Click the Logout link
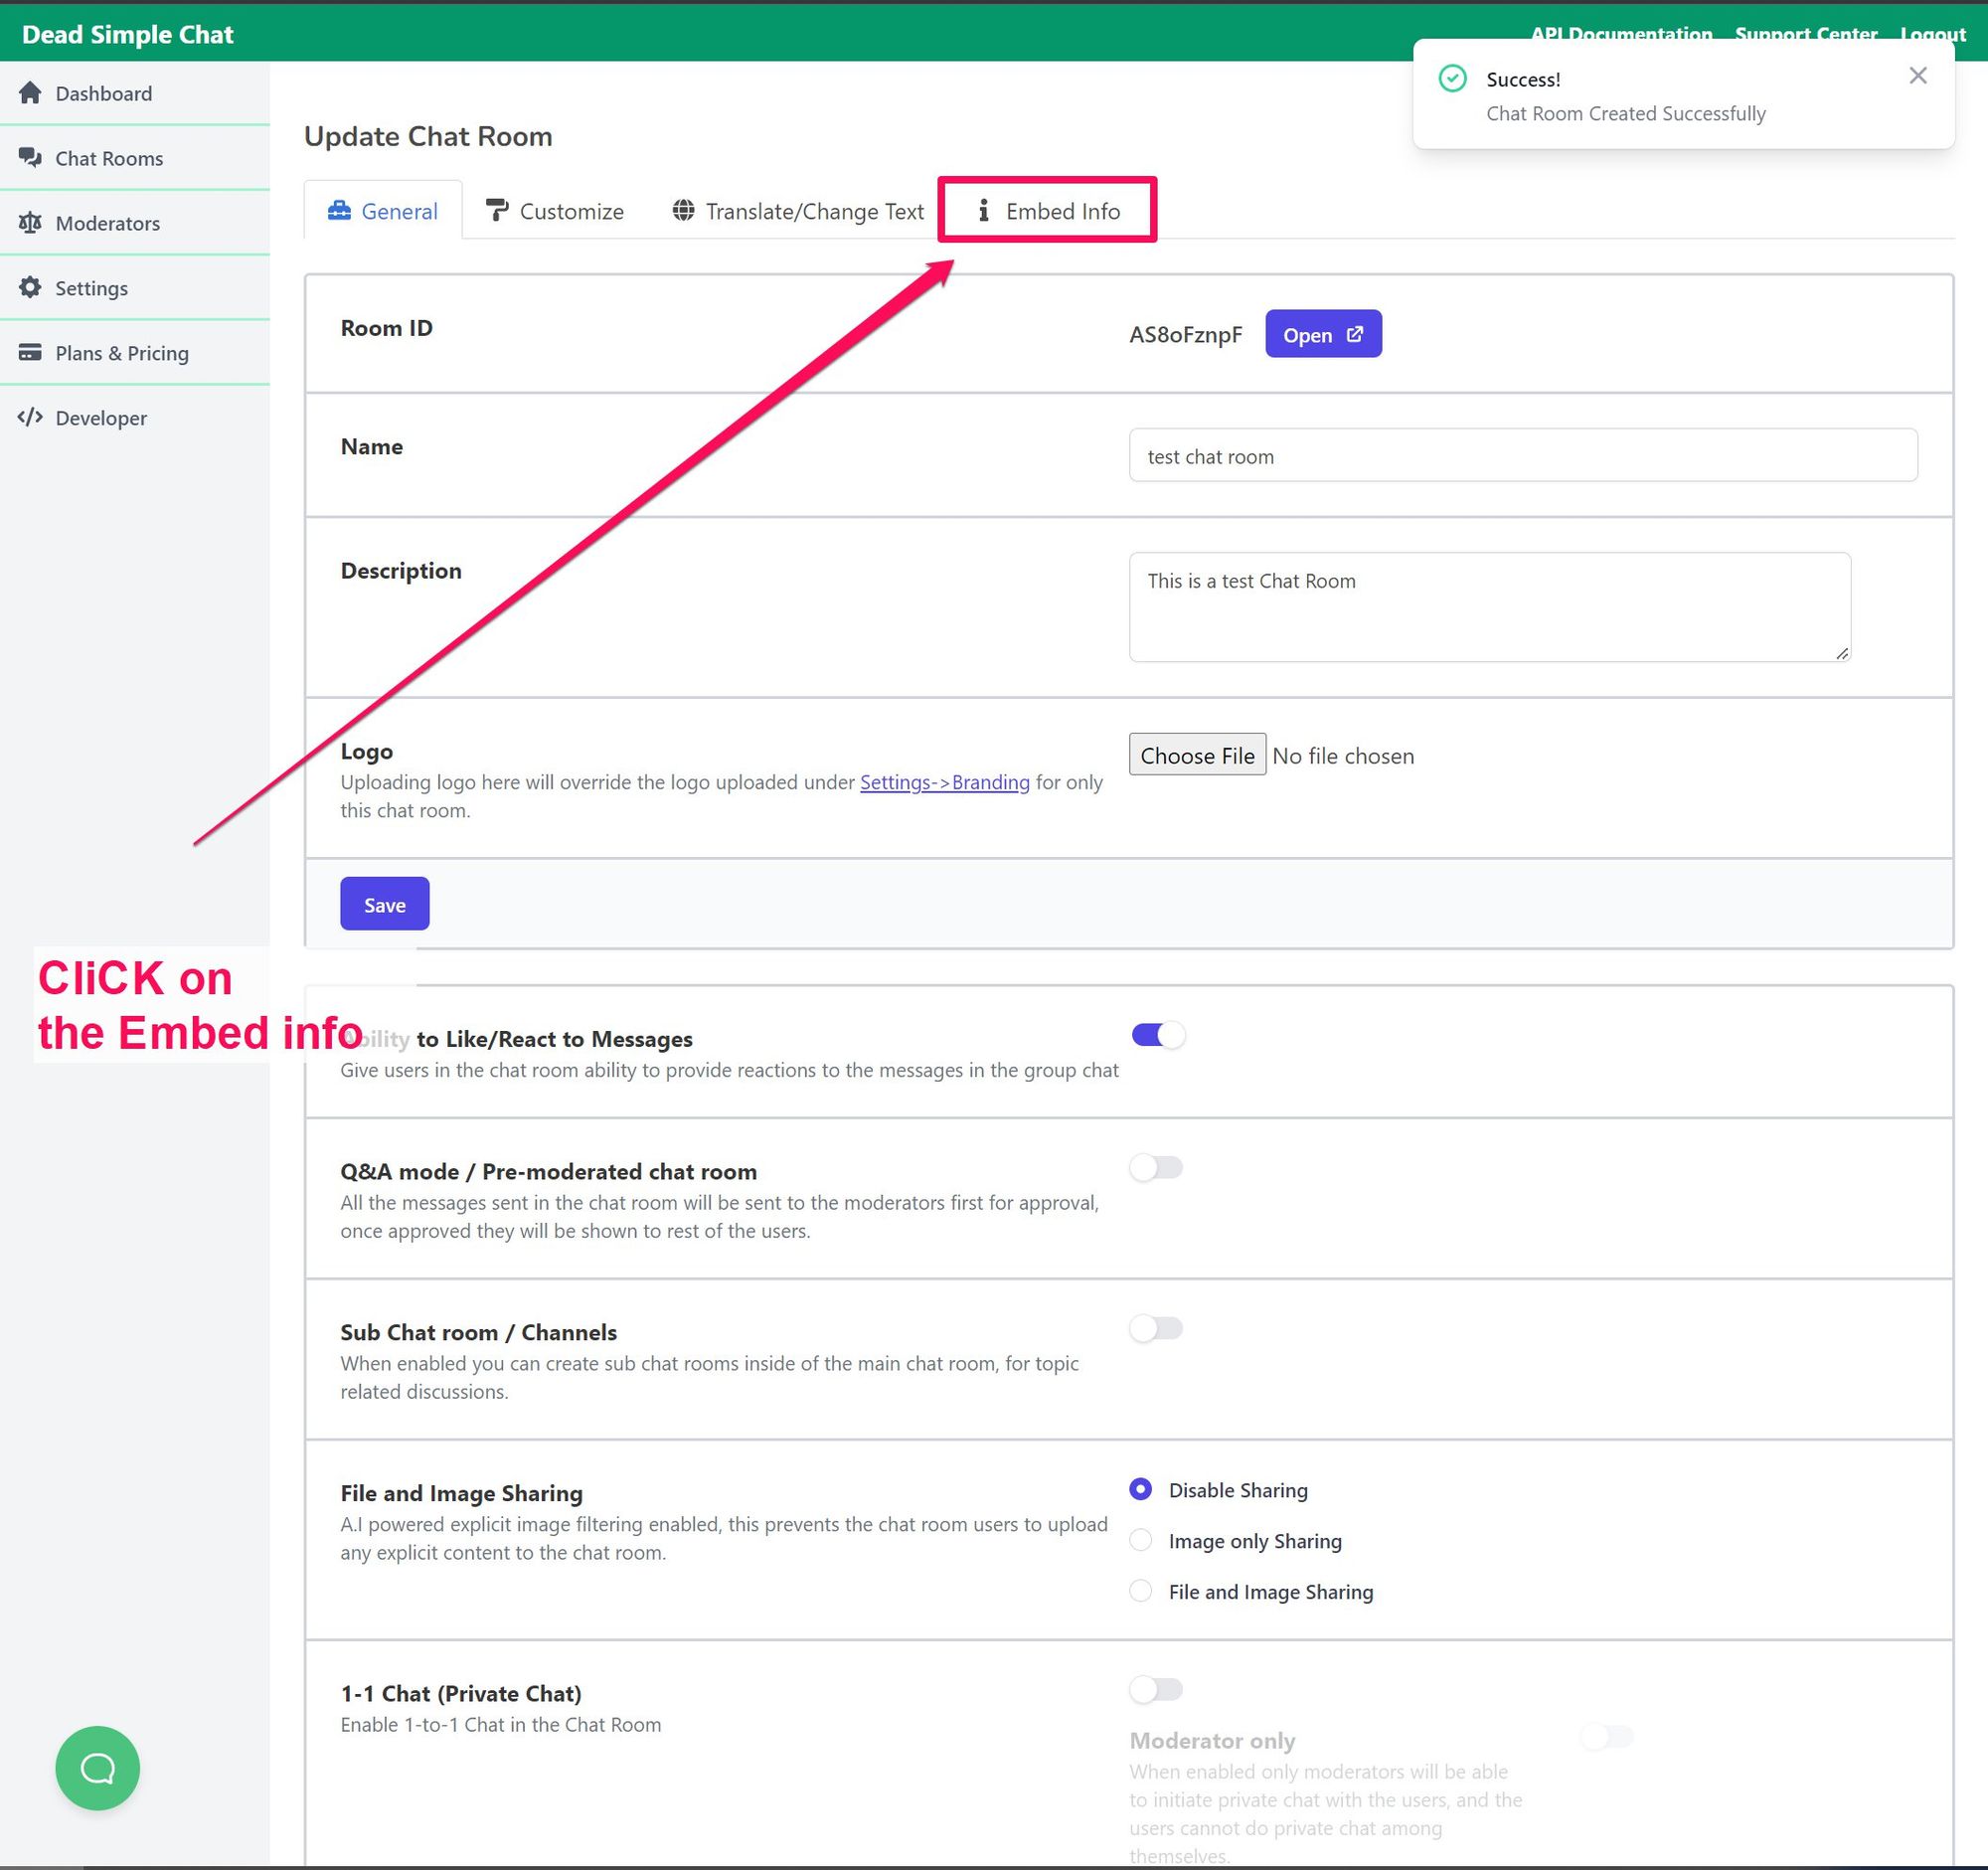 (1933, 34)
